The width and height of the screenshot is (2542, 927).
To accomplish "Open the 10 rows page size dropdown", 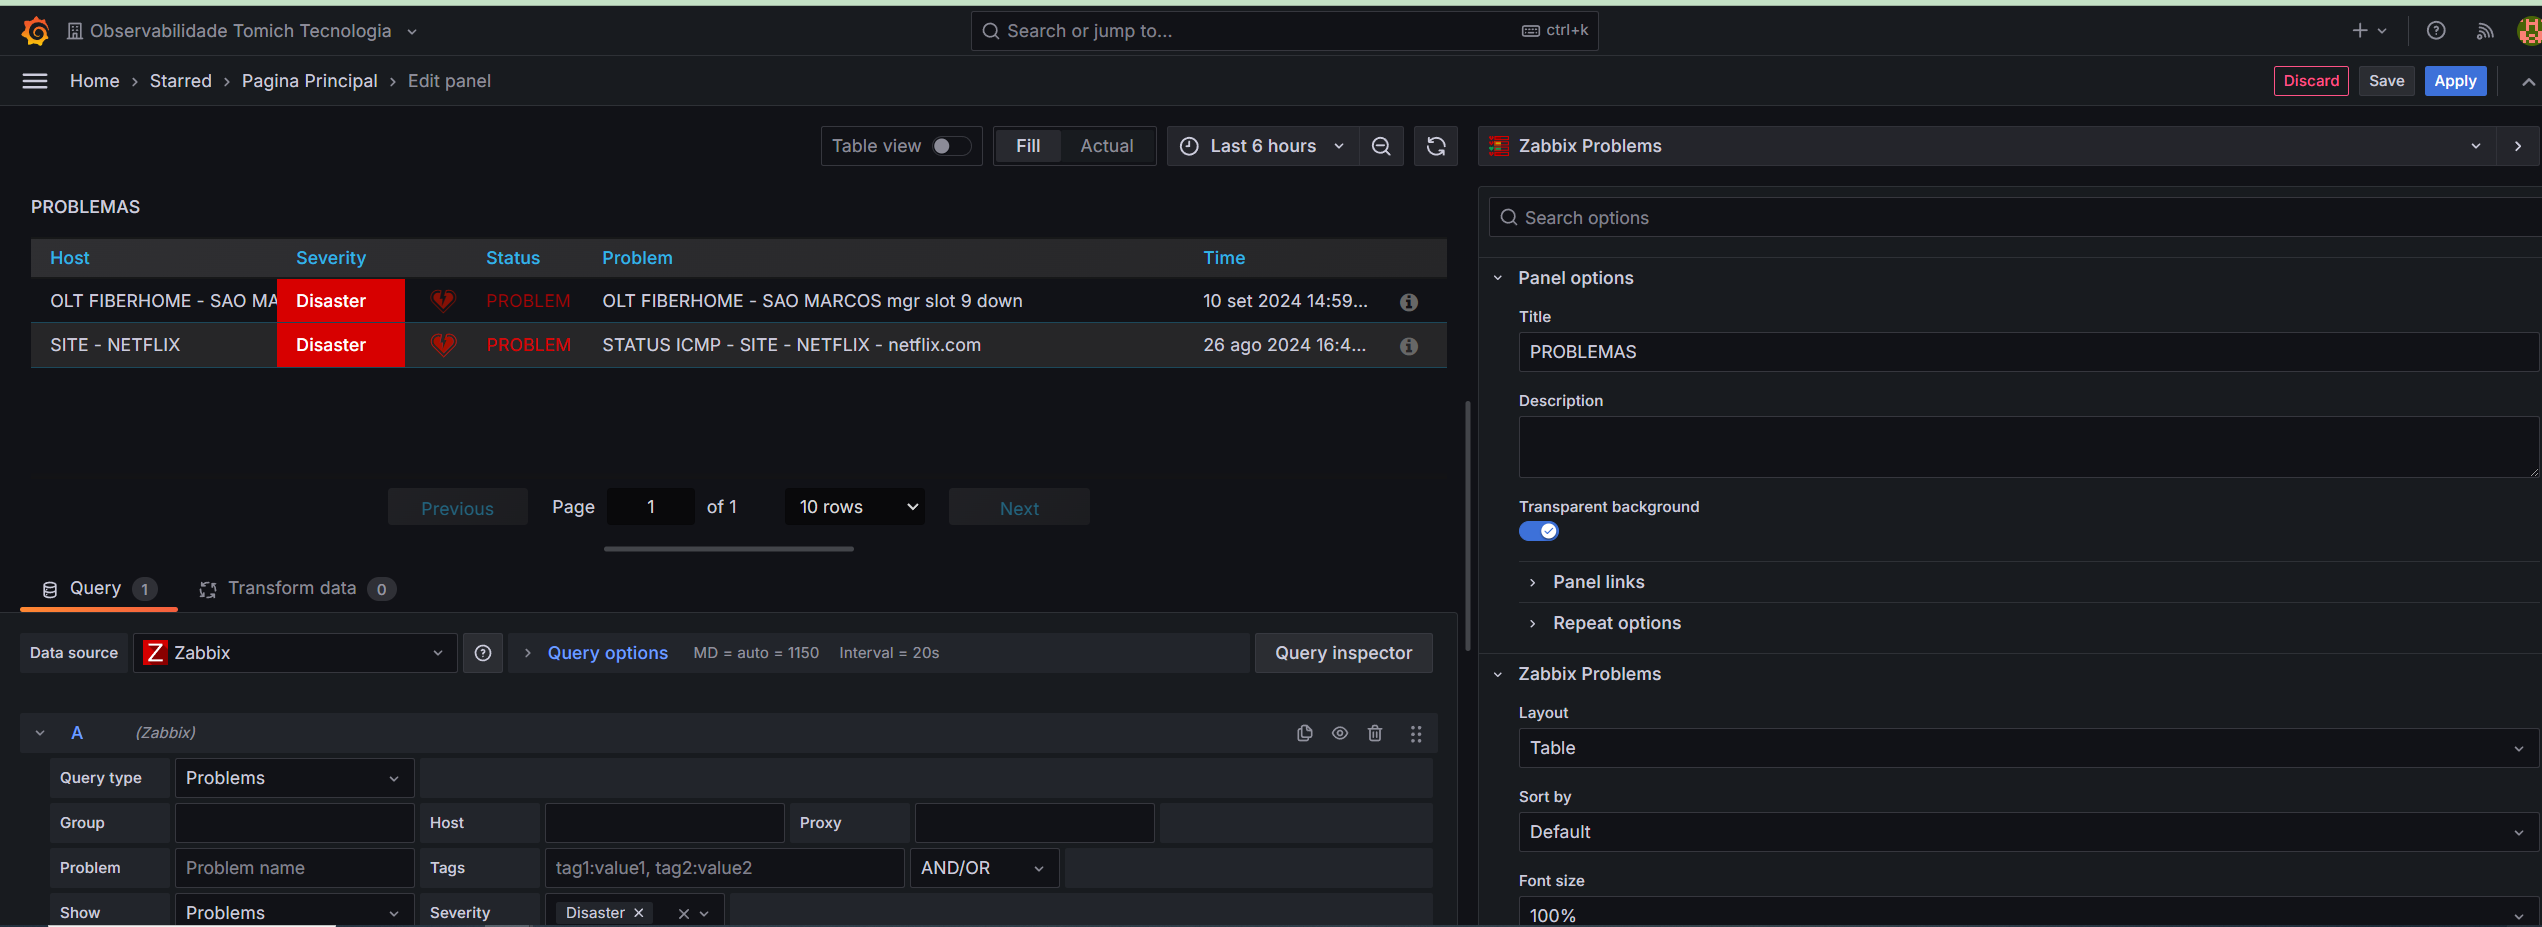I will [x=855, y=507].
